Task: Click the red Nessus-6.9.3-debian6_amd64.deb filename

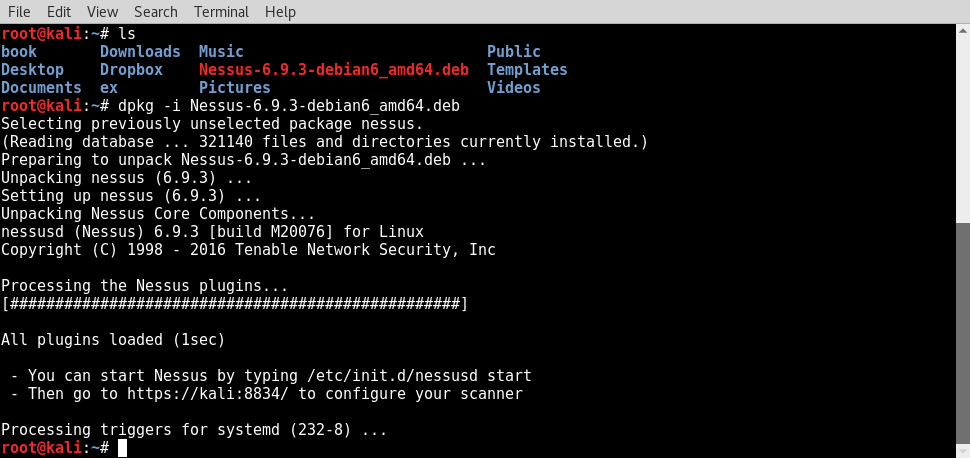Action: 333,69
